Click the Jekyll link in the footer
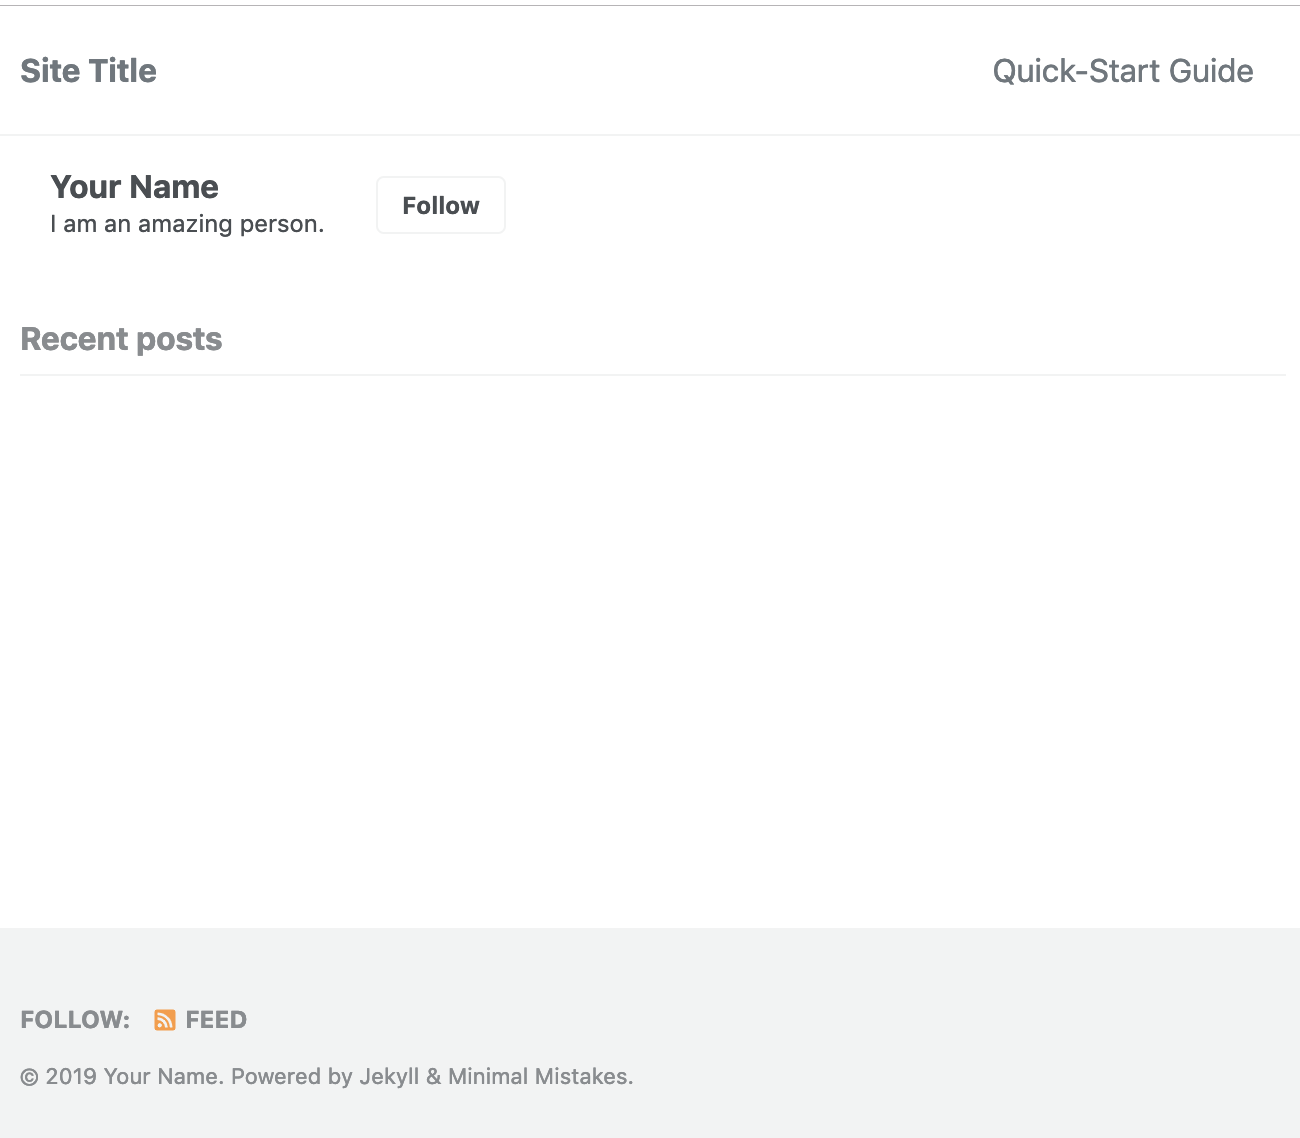This screenshot has width=1300, height=1138. [x=389, y=1077]
